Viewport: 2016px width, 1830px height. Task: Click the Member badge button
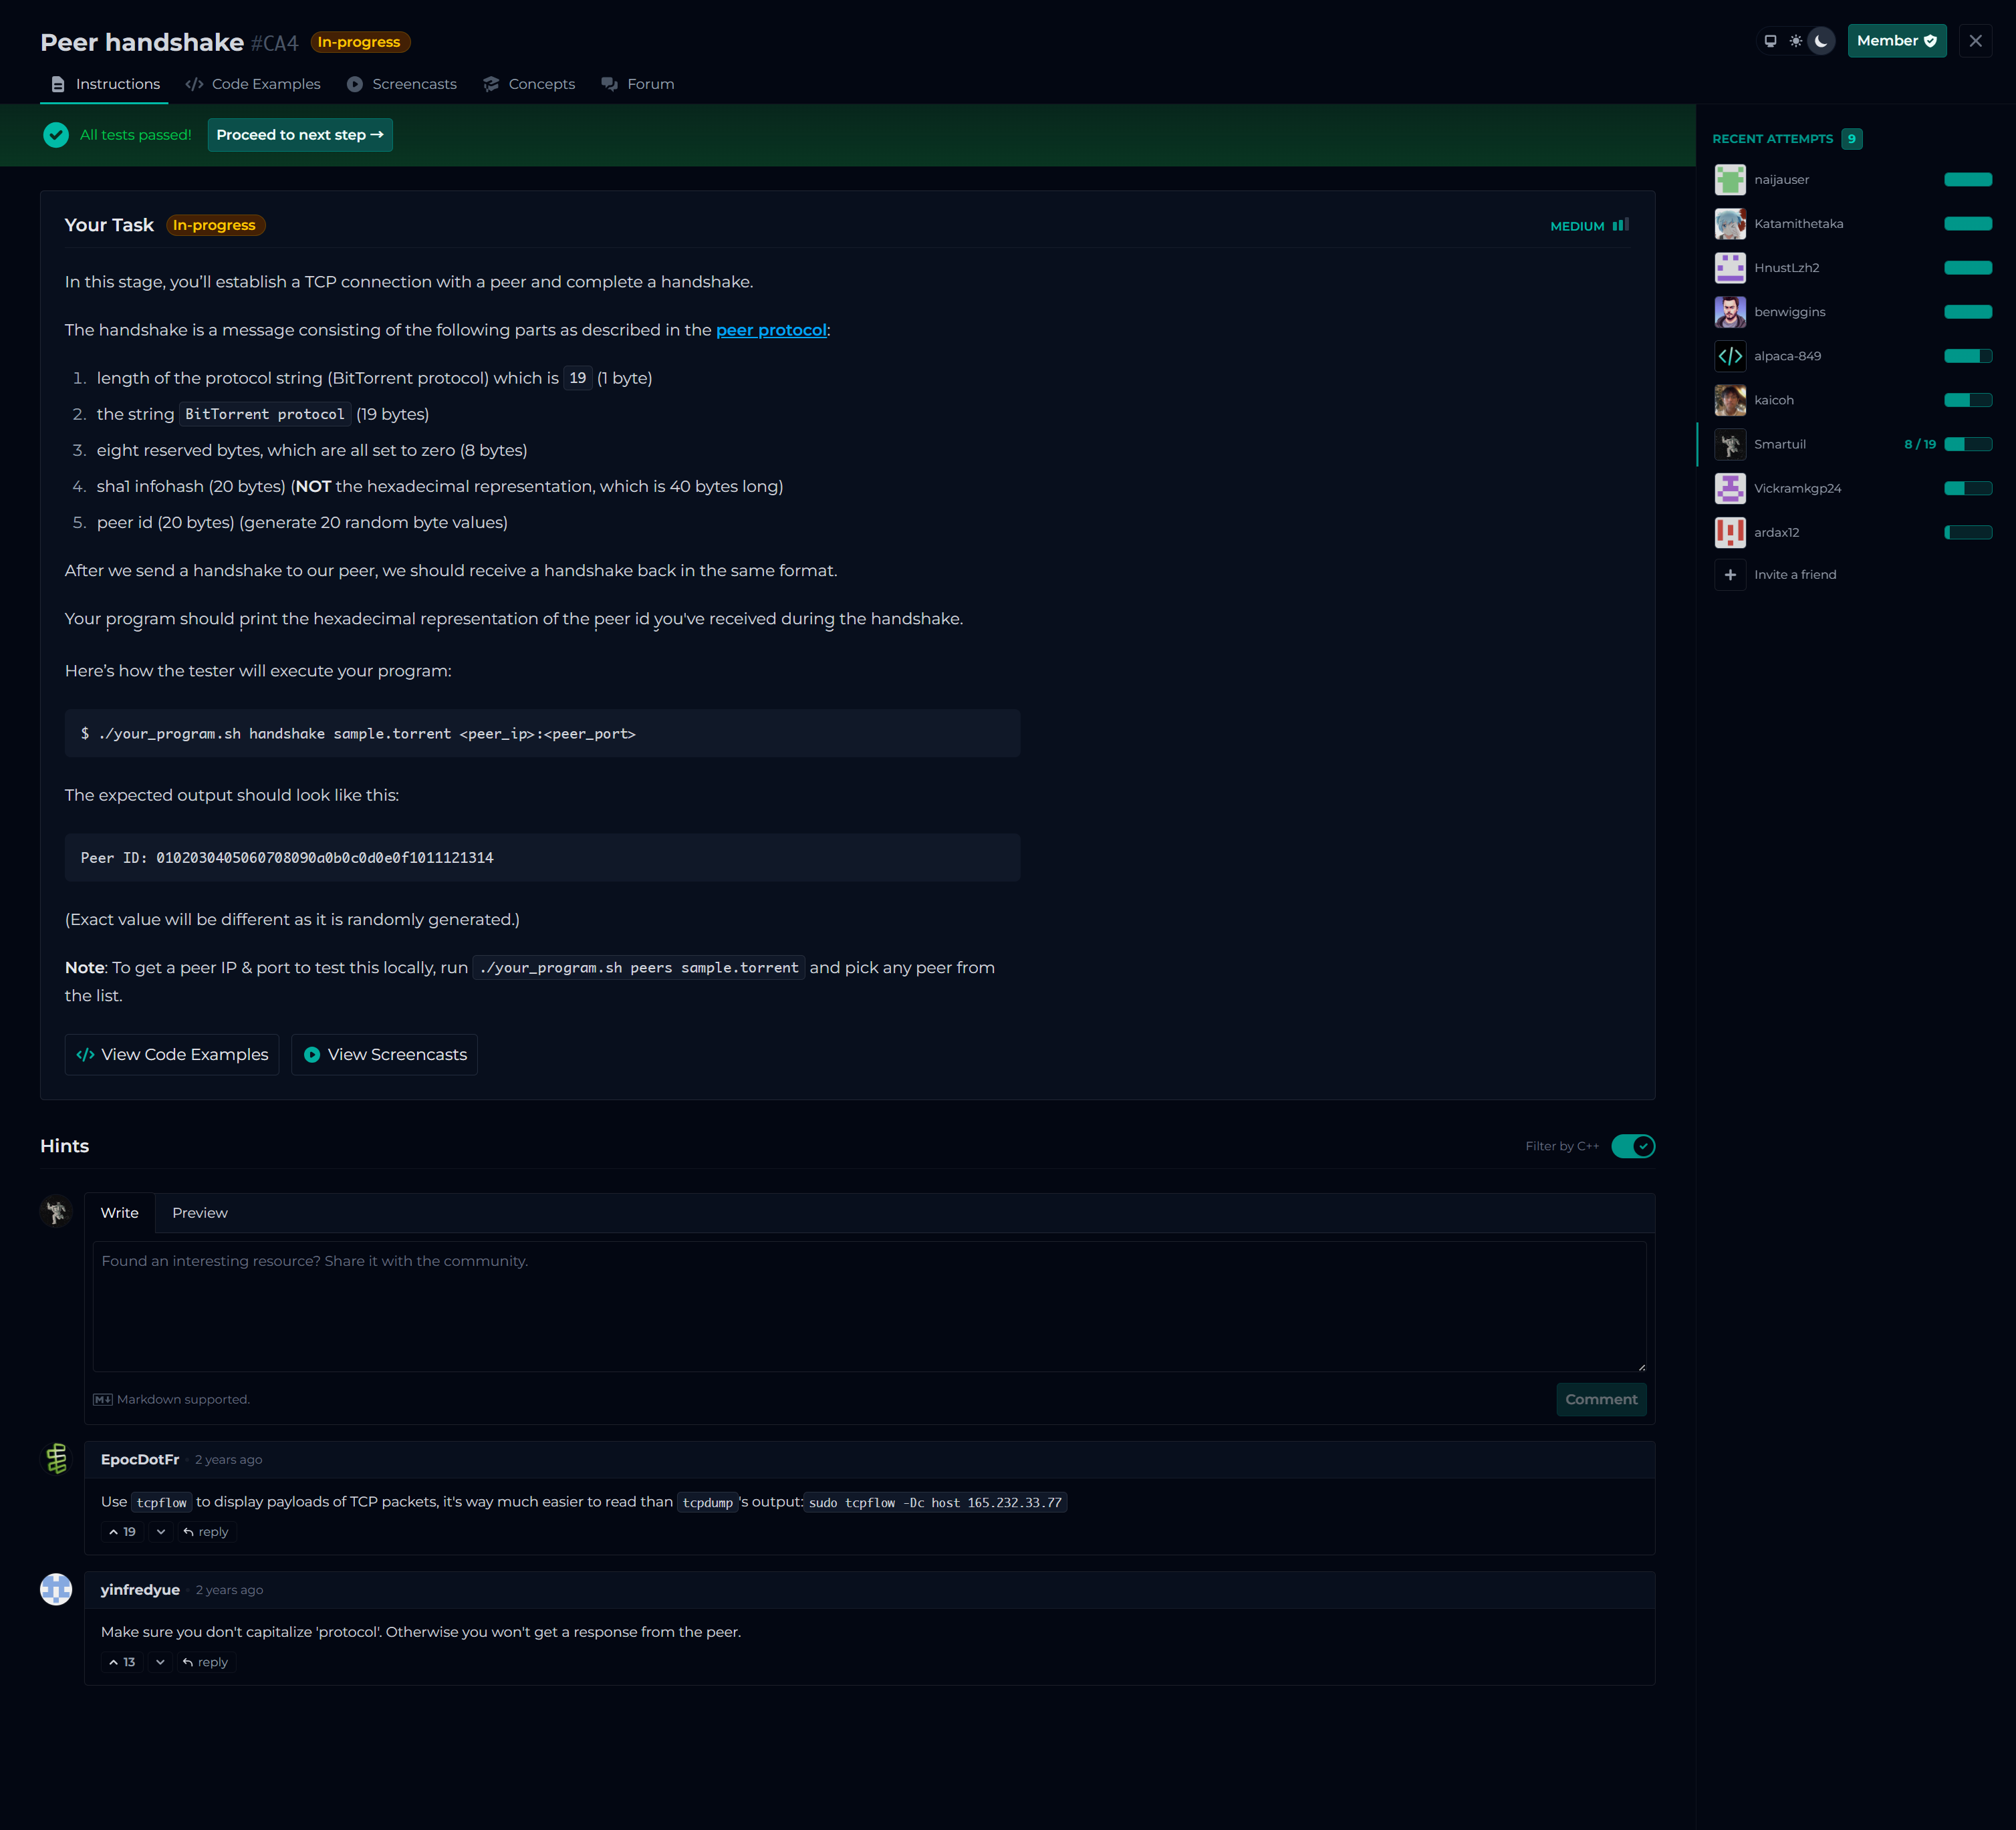point(1896,41)
